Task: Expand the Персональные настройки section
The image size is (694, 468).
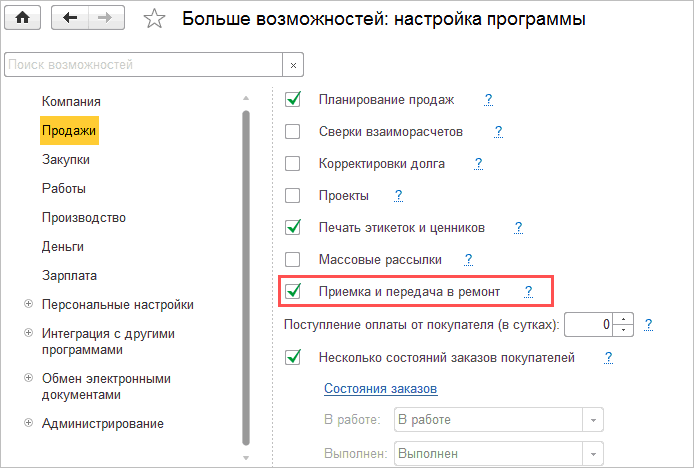Action: pos(28,304)
